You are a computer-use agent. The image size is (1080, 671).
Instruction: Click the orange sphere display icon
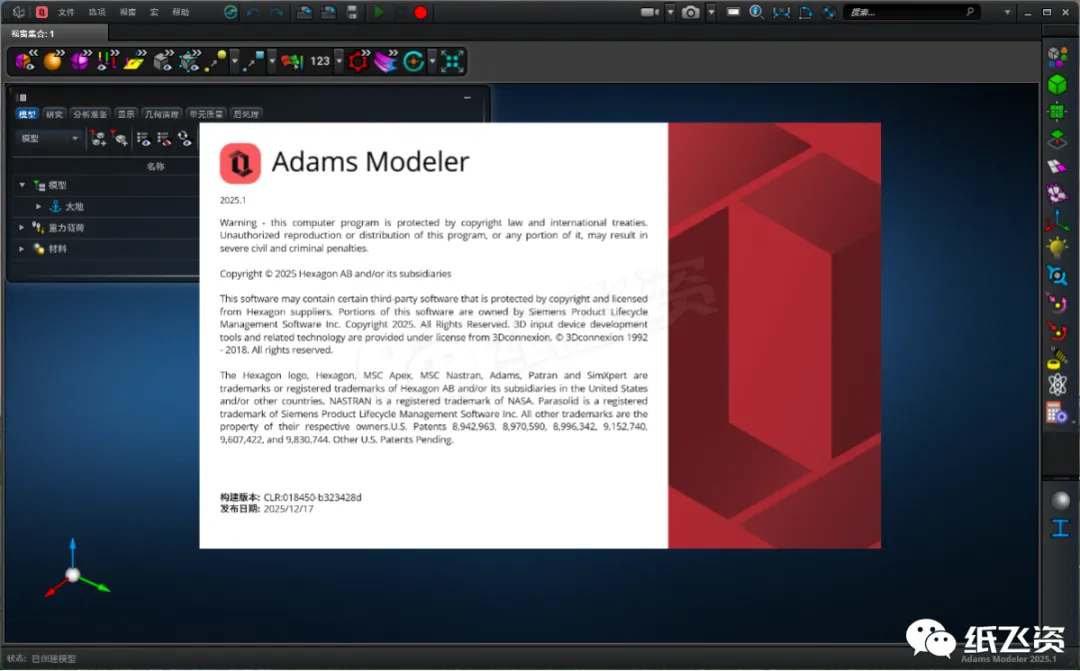(53, 61)
